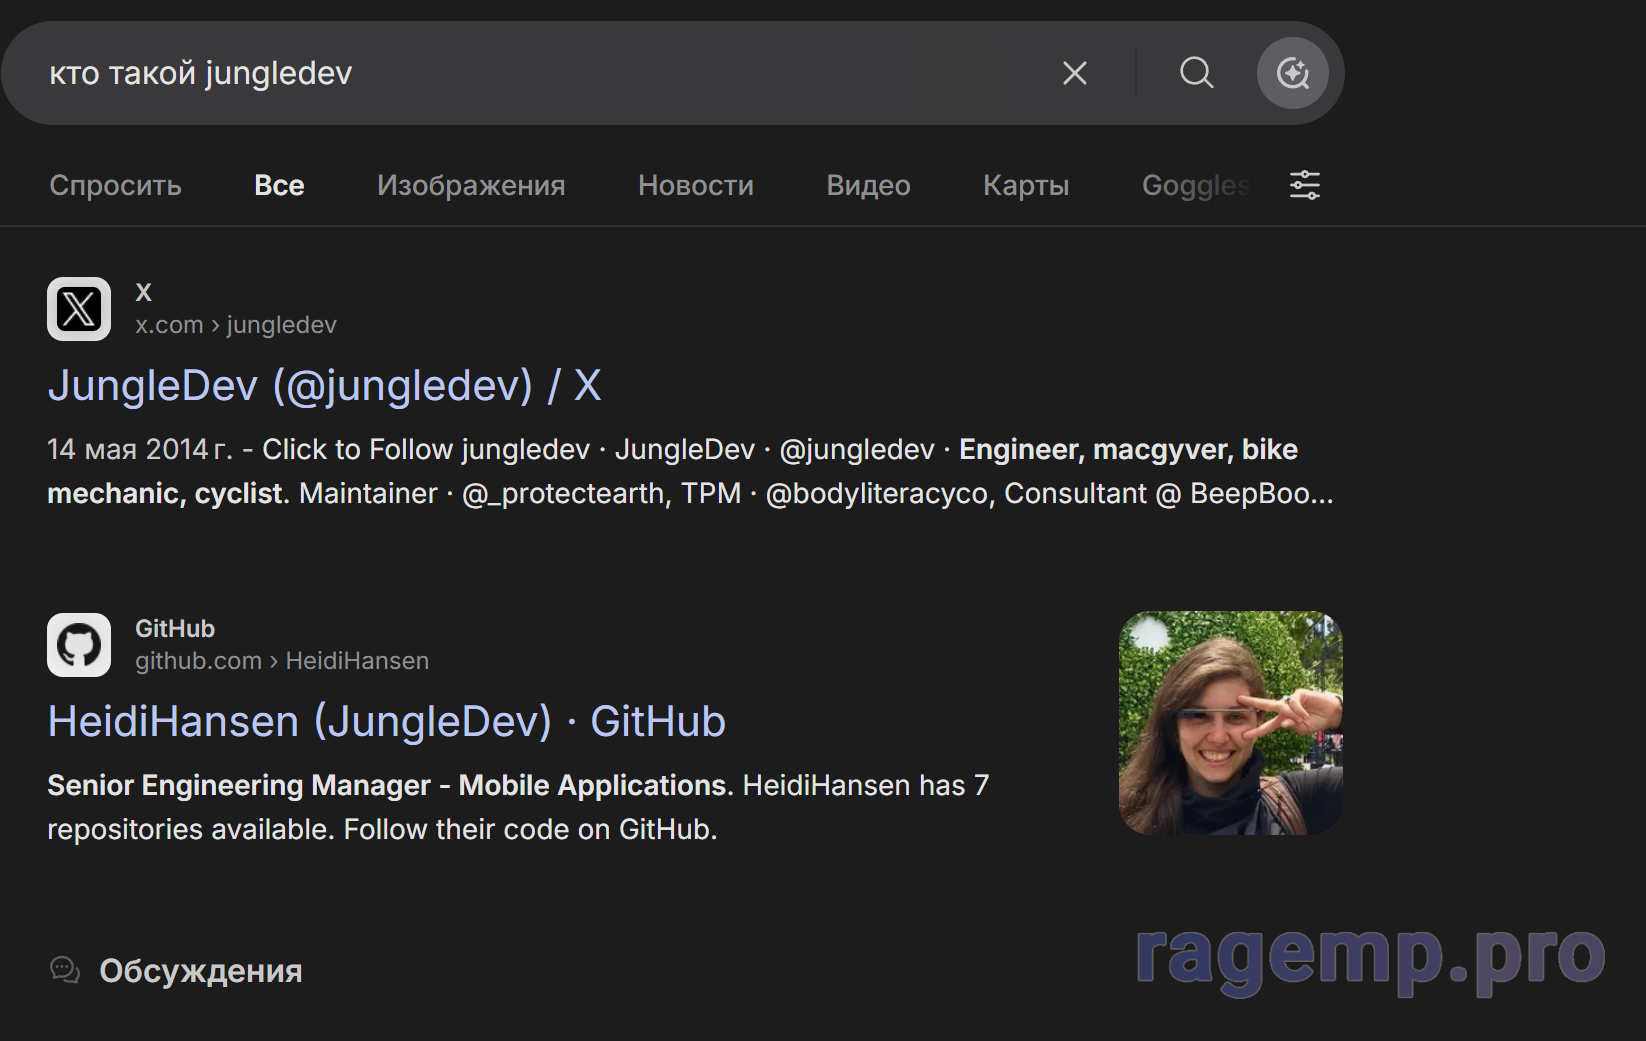This screenshot has height=1041, width=1646.
Task: Open the Goggles tab
Action: (1196, 185)
